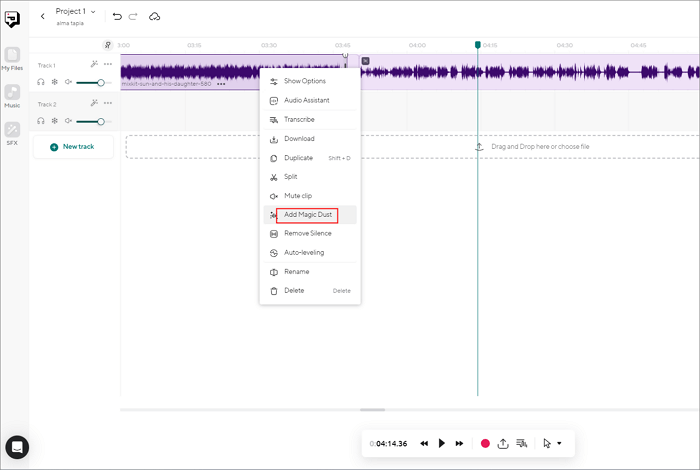Click the New track button

click(72, 147)
